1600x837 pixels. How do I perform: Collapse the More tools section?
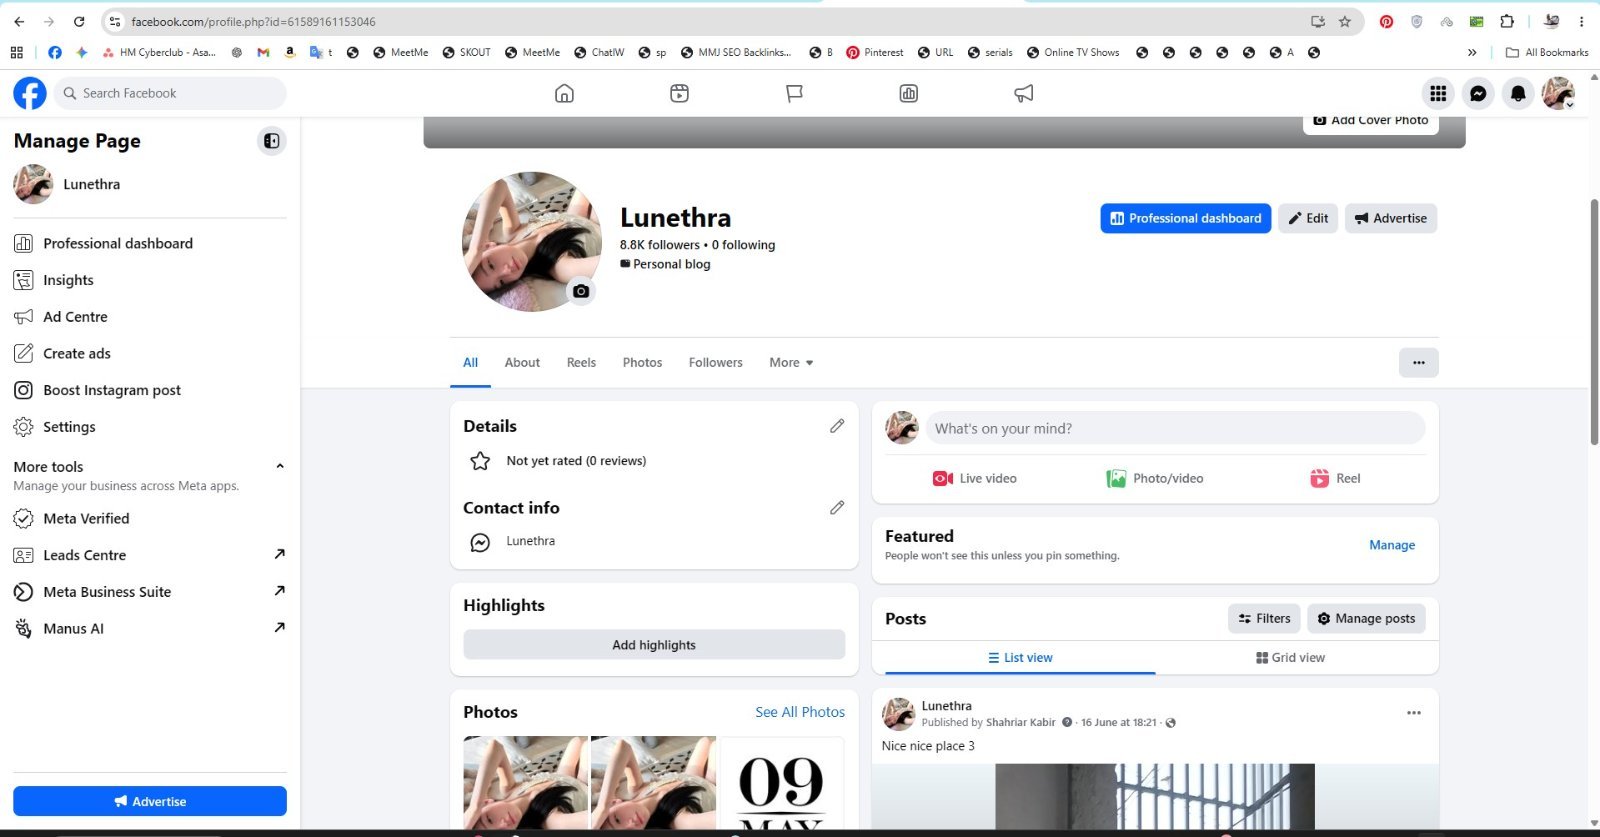point(280,466)
